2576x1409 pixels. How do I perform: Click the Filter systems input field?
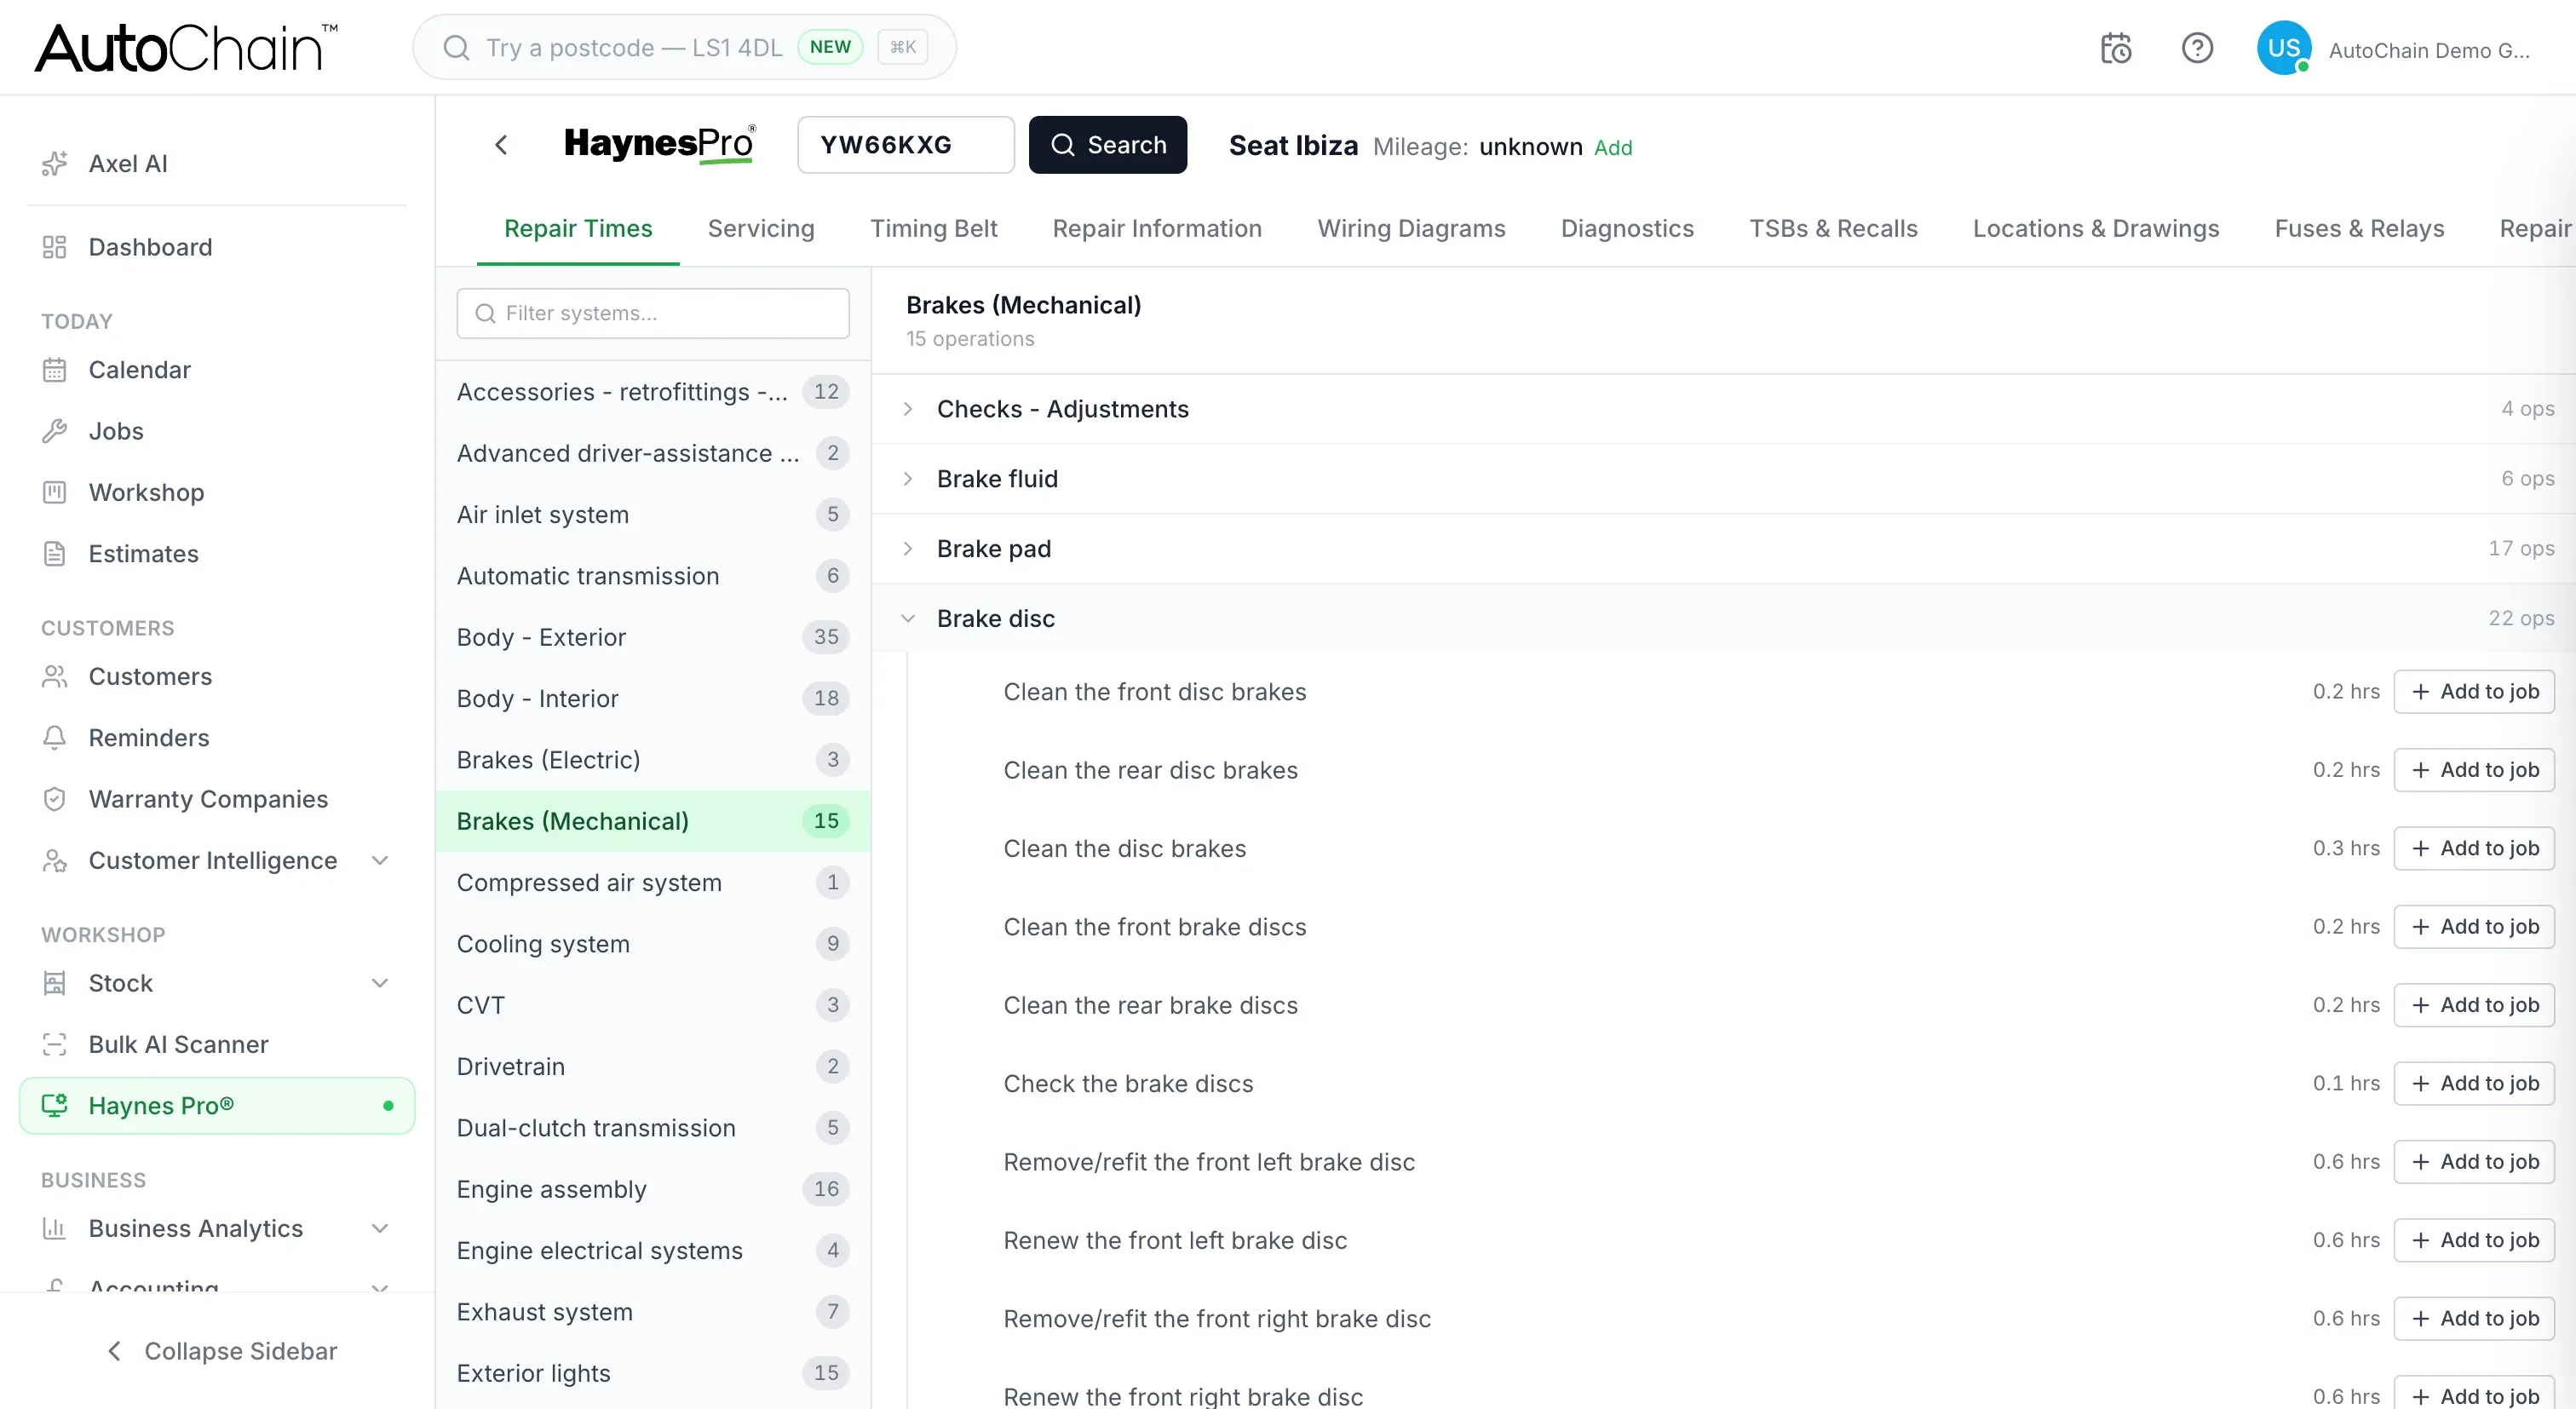coord(653,314)
